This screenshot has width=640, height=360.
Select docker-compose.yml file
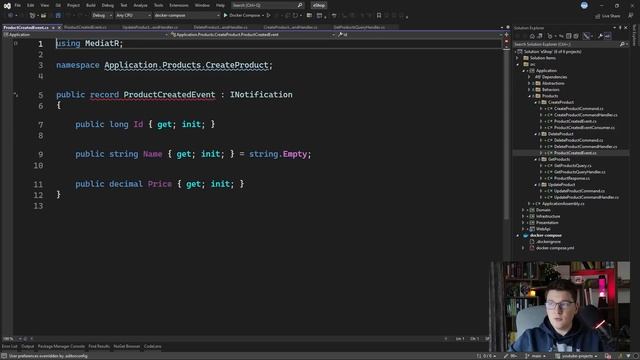pyautogui.click(x=555, y=248)
